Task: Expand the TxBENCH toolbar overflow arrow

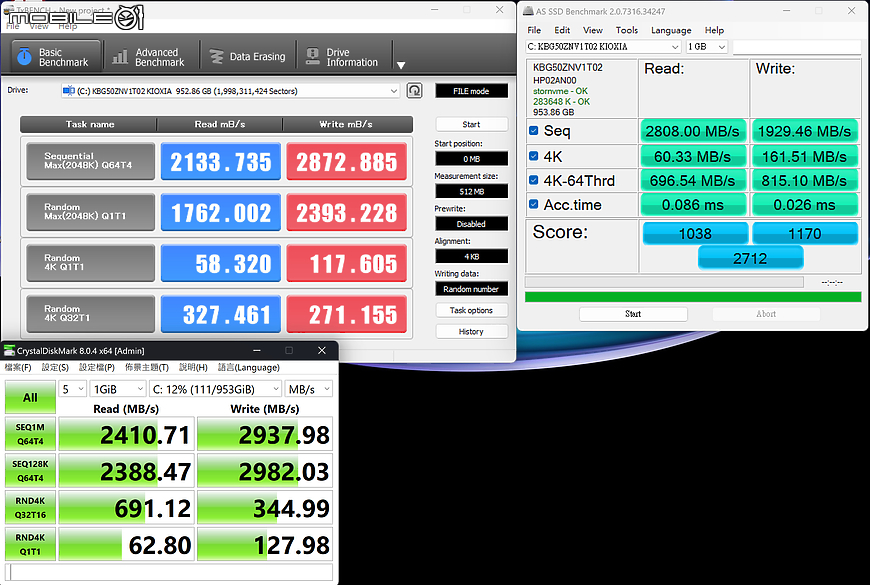Action: pyautogui.click(x=401, y=65)
